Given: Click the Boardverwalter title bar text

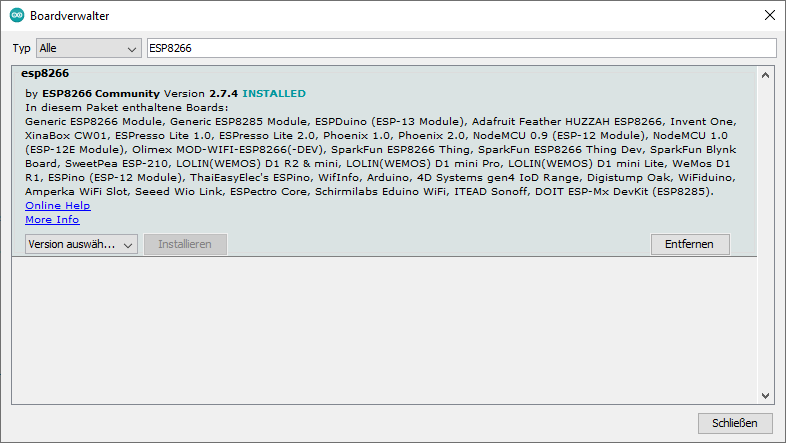Looking at the screenshot, I should (70, 16).
